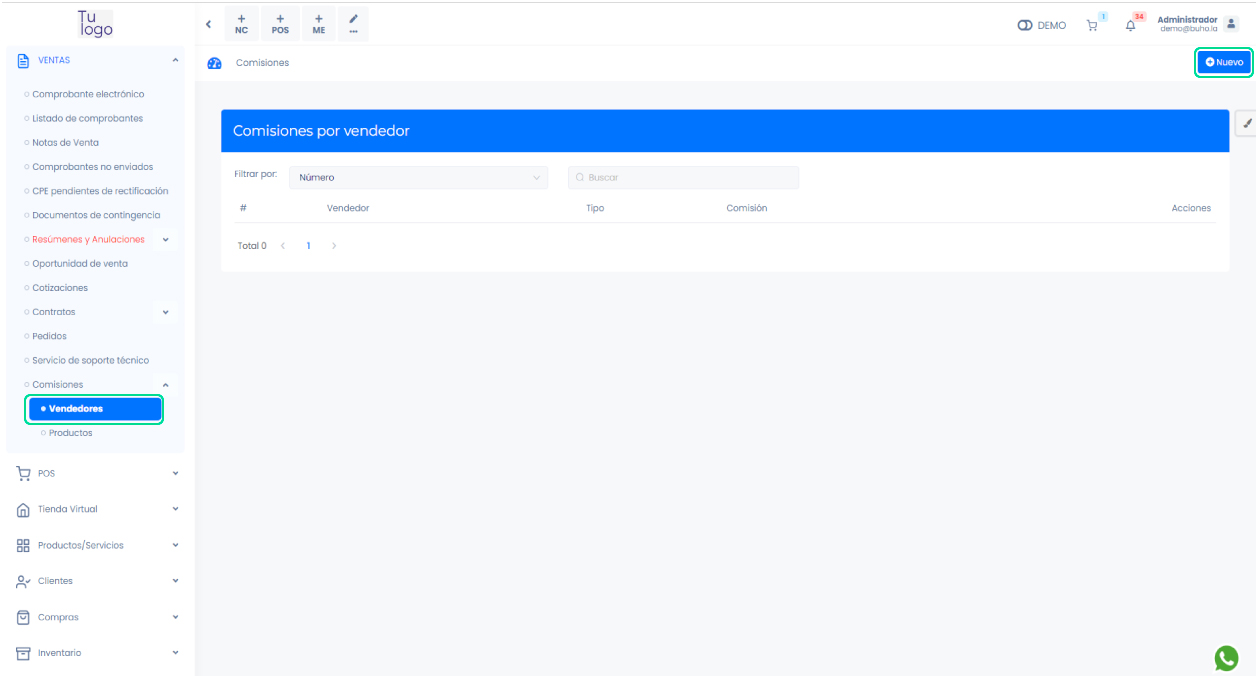Viewport: 1260px width, 676px height.
Task: Click the NC quick-create shortcut
Action: click(241, 24)
